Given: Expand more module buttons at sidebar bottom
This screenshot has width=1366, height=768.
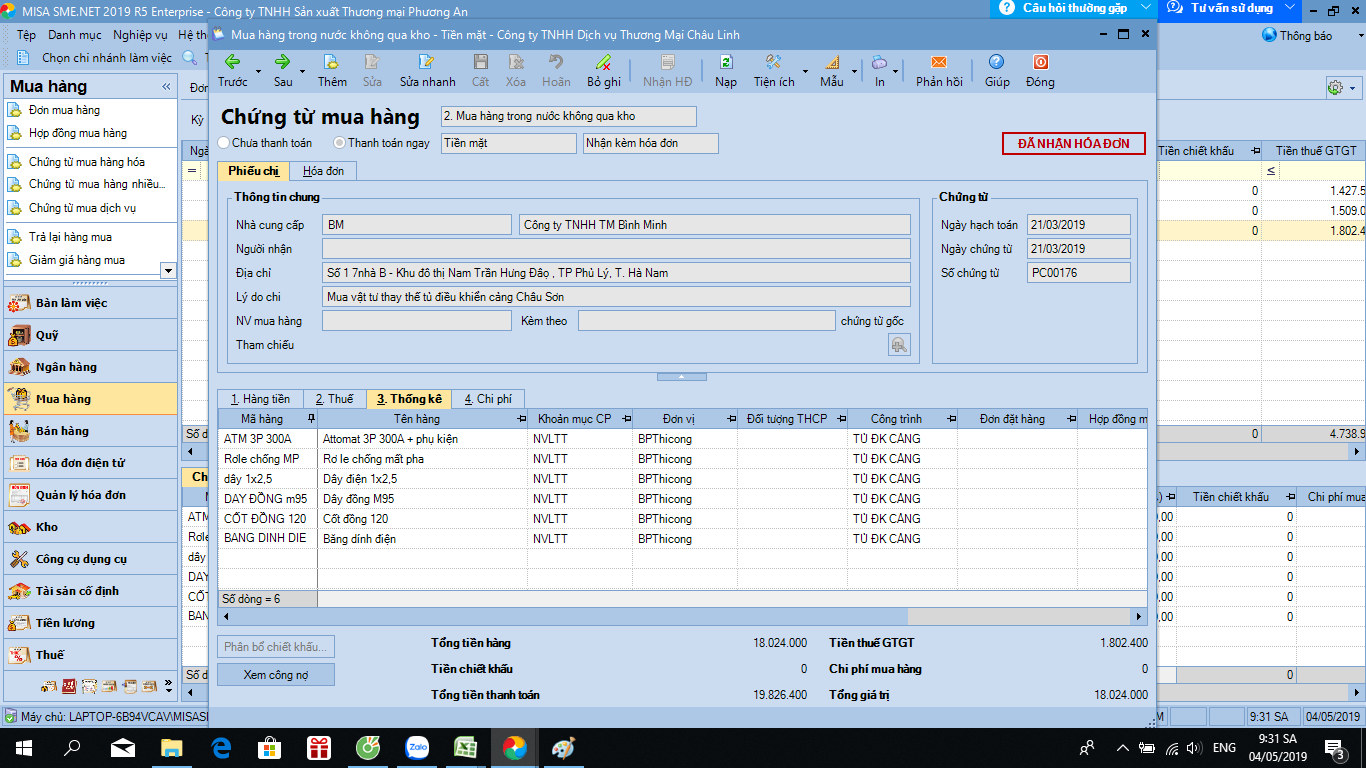Looking at the screenshot, I should click(168, 688).
